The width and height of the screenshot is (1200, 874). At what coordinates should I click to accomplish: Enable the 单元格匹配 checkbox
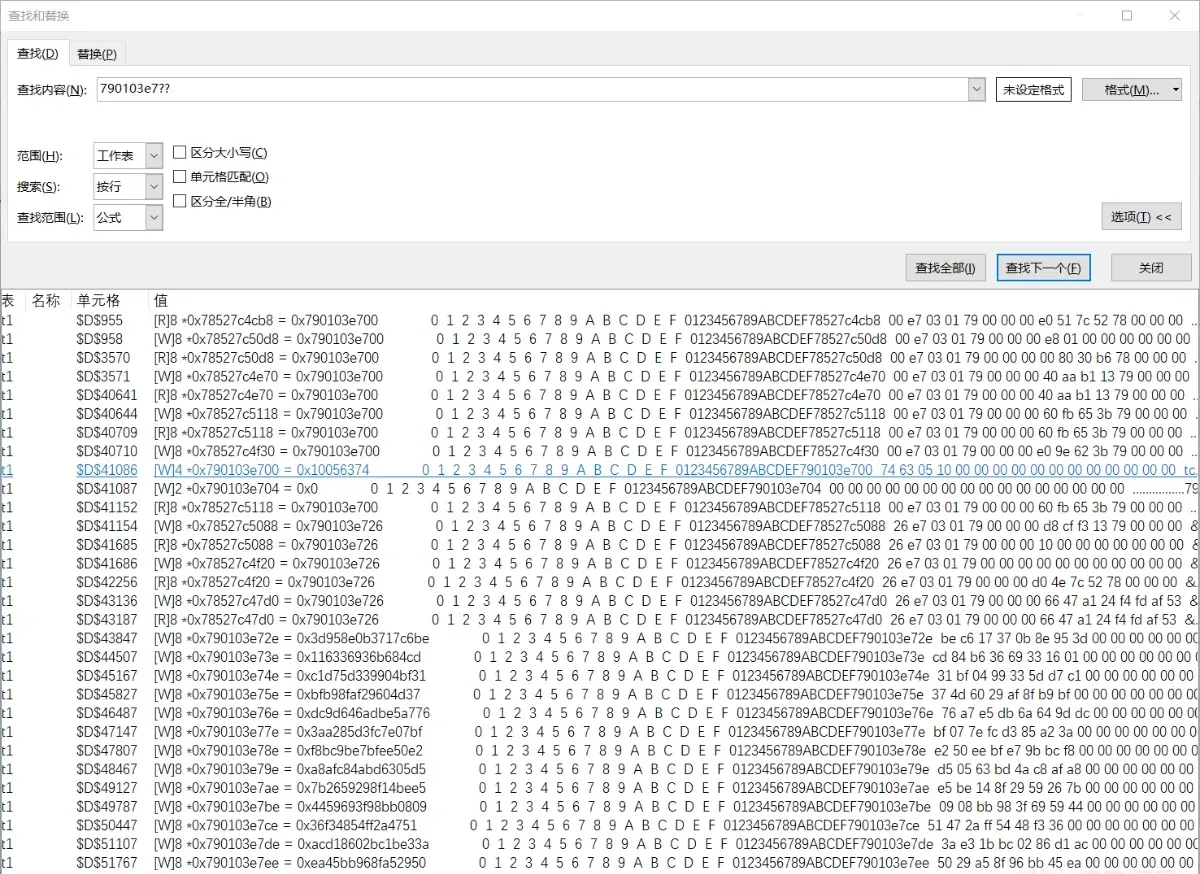(180, 176)
